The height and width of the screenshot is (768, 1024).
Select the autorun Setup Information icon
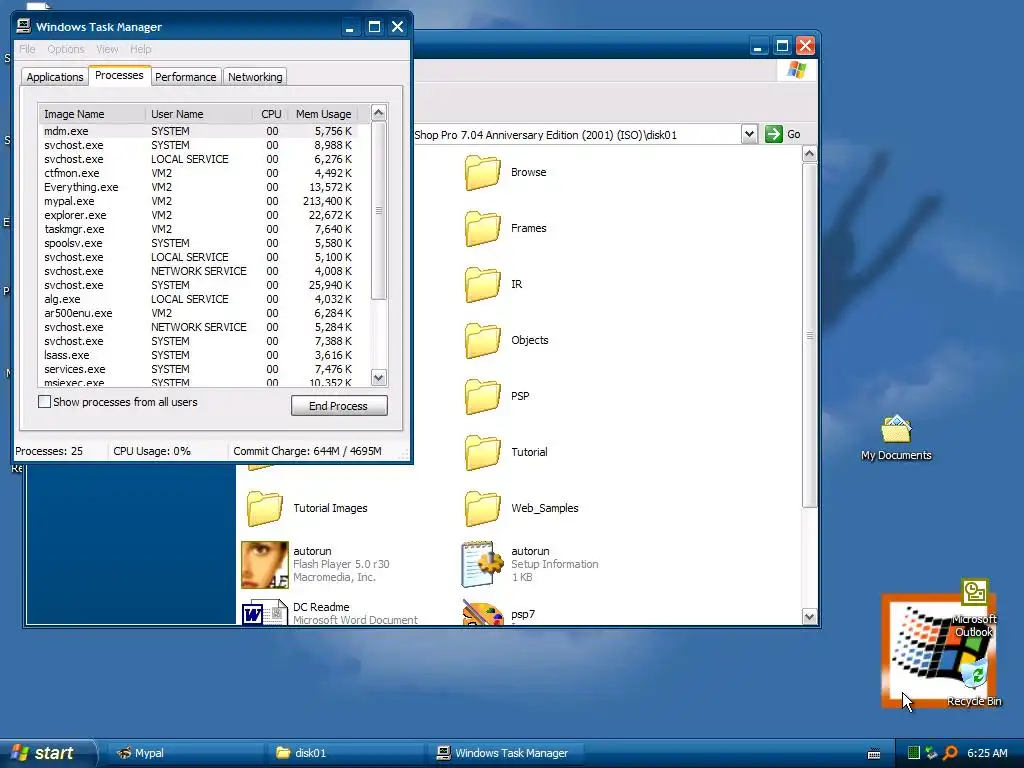point(483,564)
